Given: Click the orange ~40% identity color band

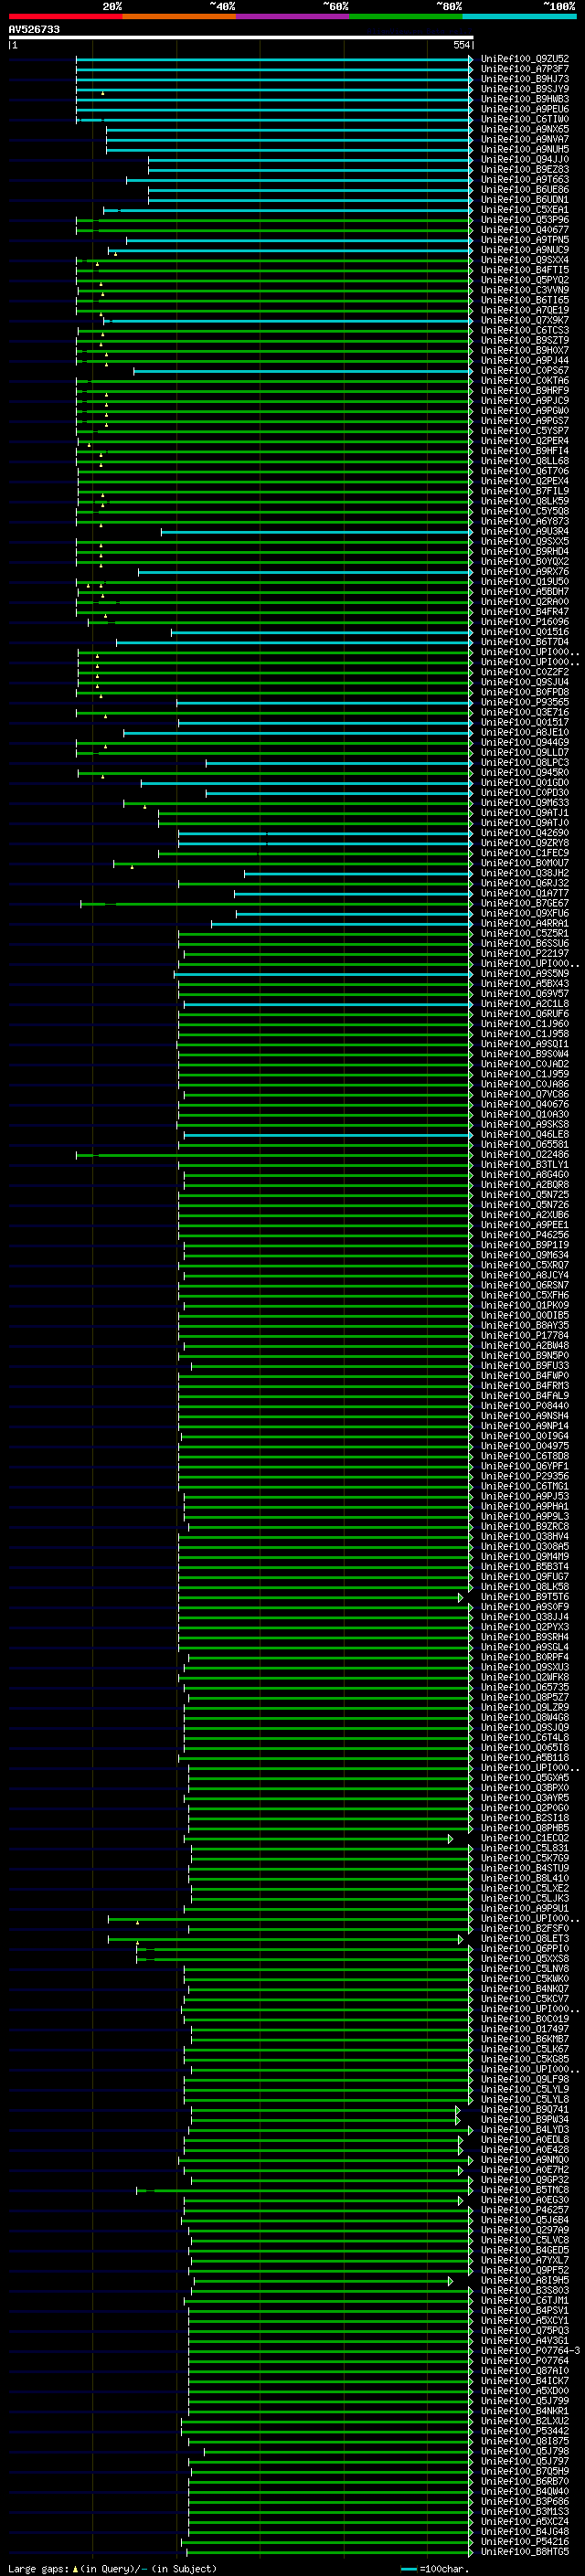Looking at the screenshot, I should click(179, 16).
